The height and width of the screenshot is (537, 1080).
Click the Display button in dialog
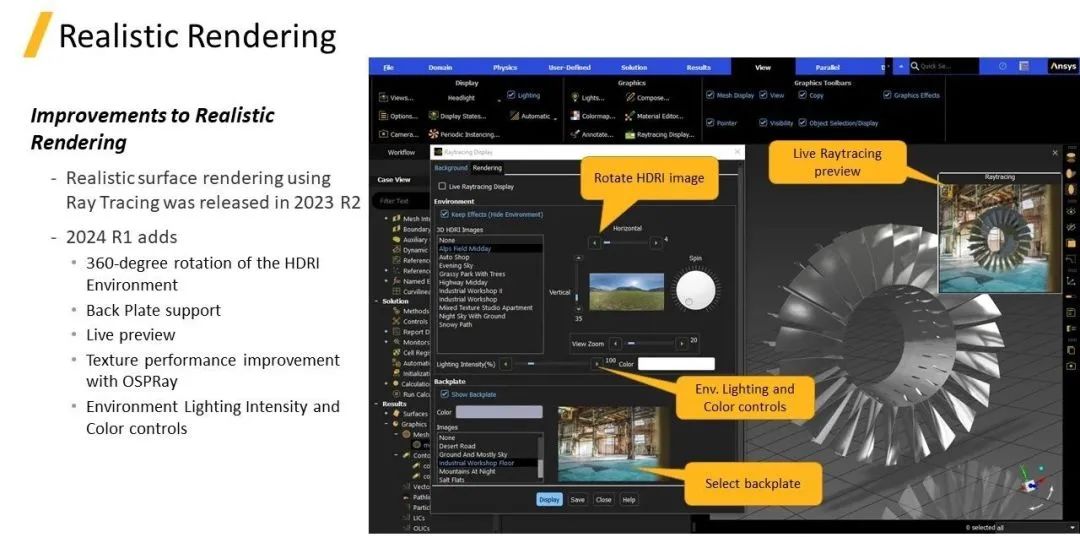(549, 499)
